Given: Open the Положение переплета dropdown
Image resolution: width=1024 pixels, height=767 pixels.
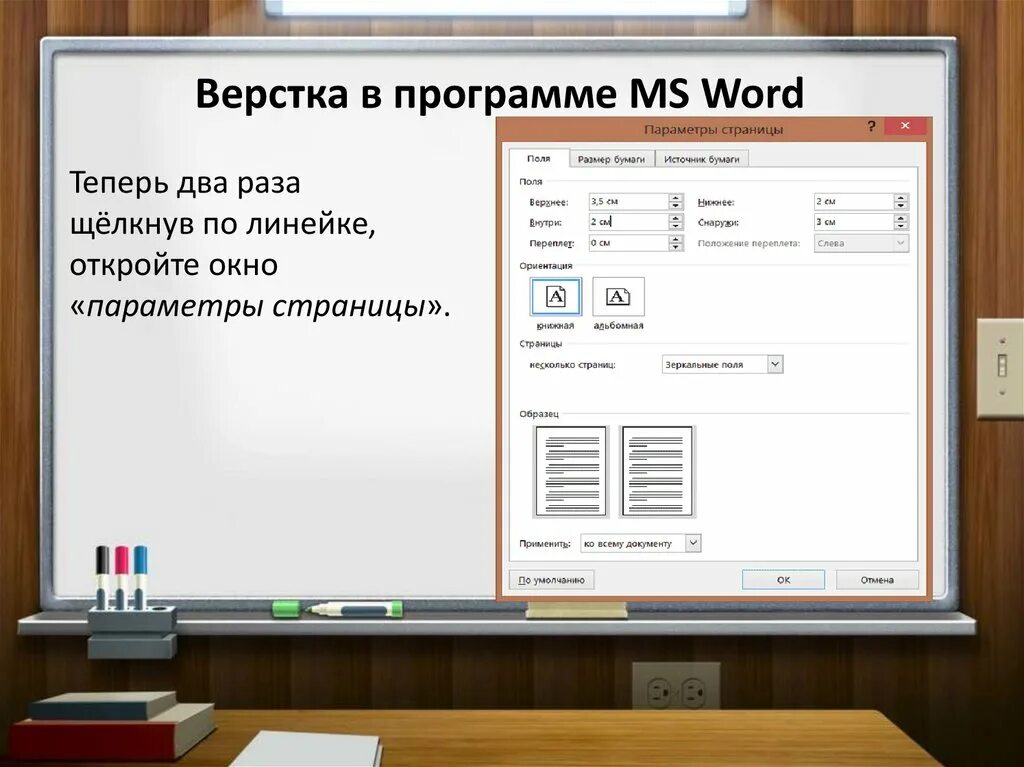Looking at the screenshot, I should tap(861, 243).
